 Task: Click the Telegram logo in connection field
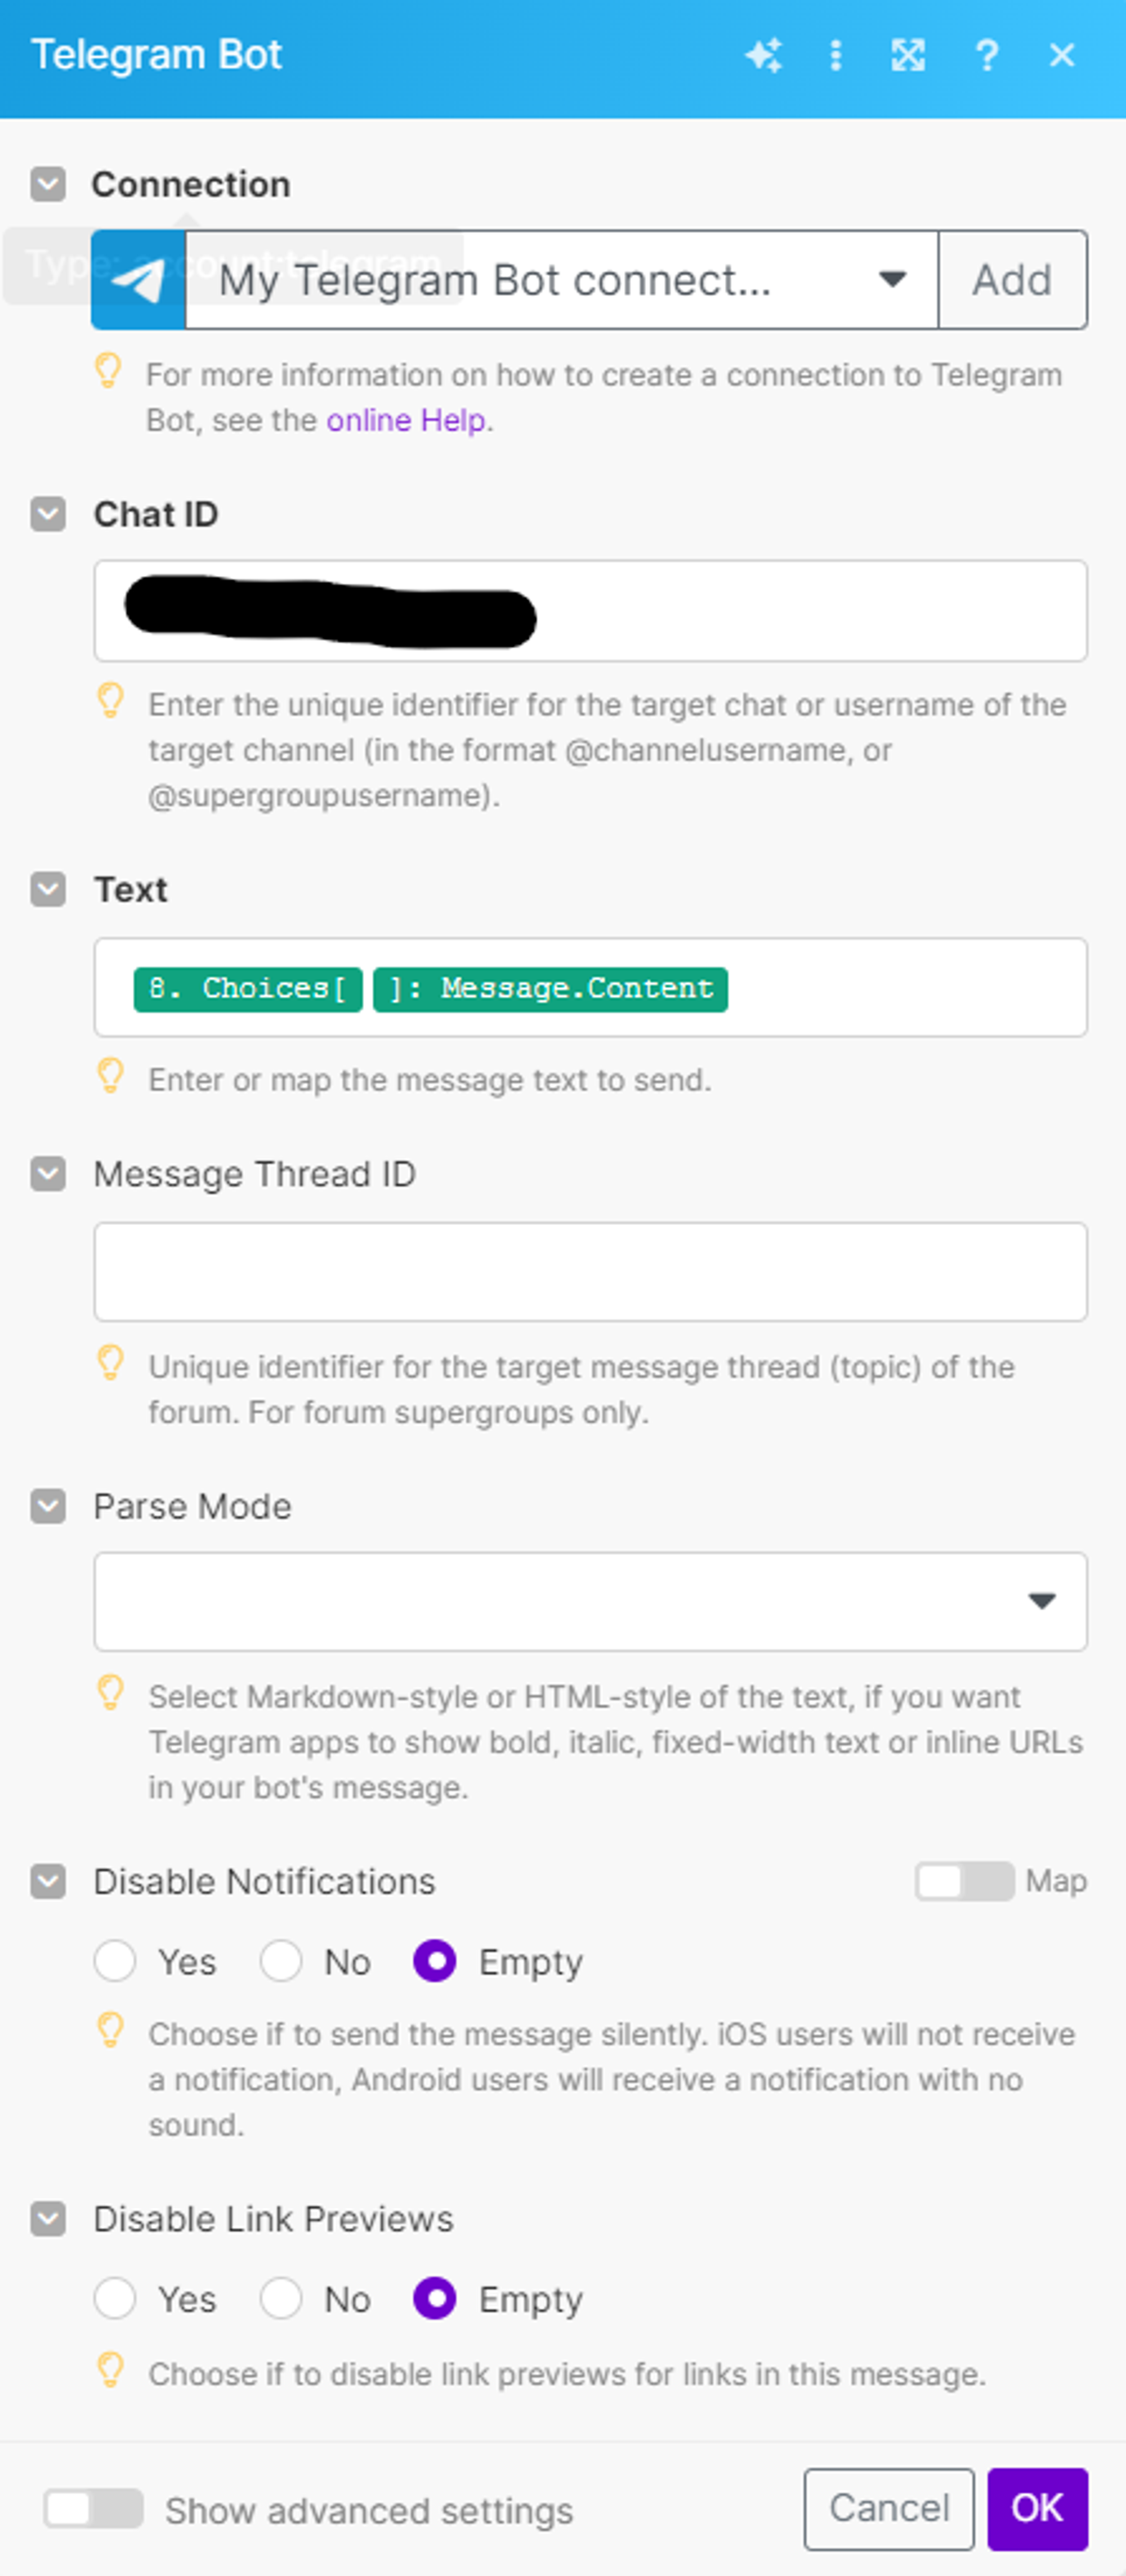click(x=138, y=280)
